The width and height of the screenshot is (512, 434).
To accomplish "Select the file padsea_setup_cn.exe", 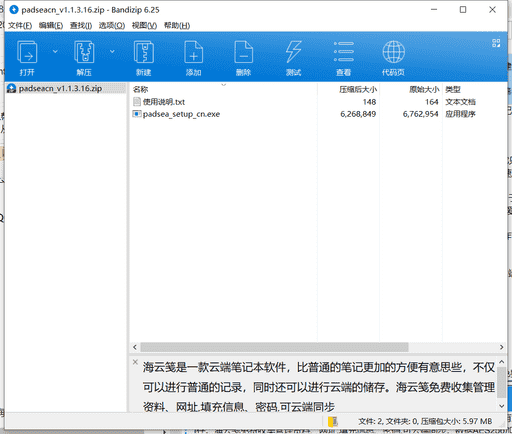I will tap(181, 114).
